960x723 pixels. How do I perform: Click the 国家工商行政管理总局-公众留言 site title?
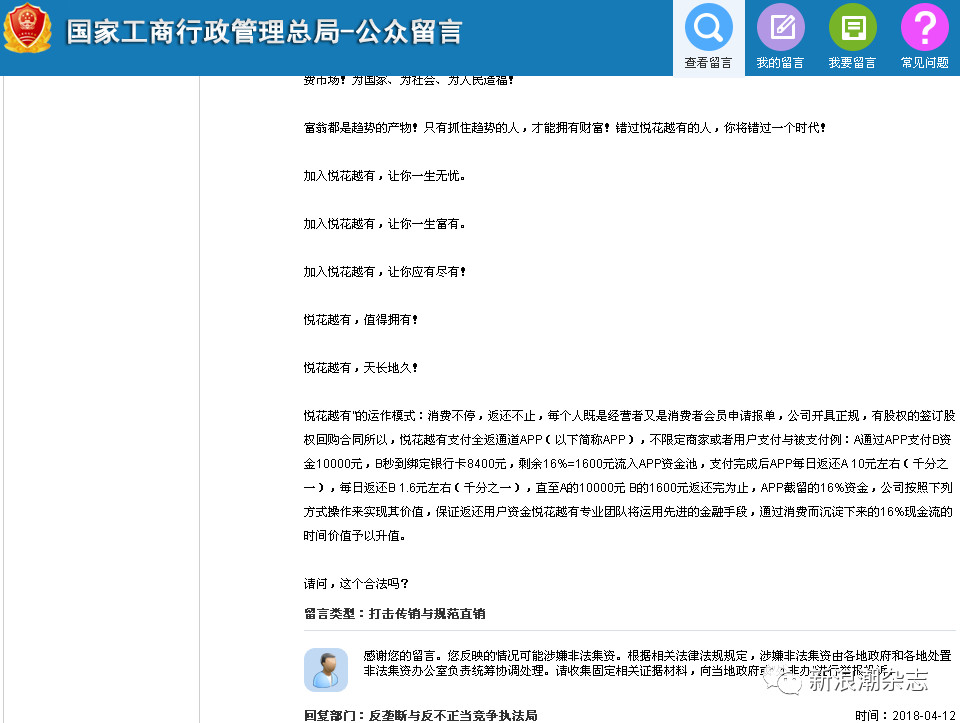(264, 32)
